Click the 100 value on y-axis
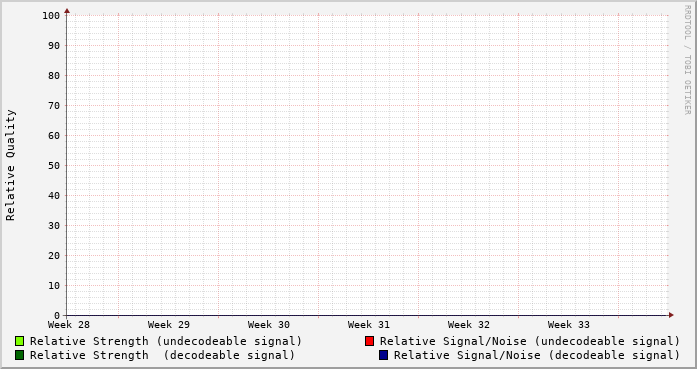This screenshot has height=369, width=697. pyautogui.click(x=51, y=16)
